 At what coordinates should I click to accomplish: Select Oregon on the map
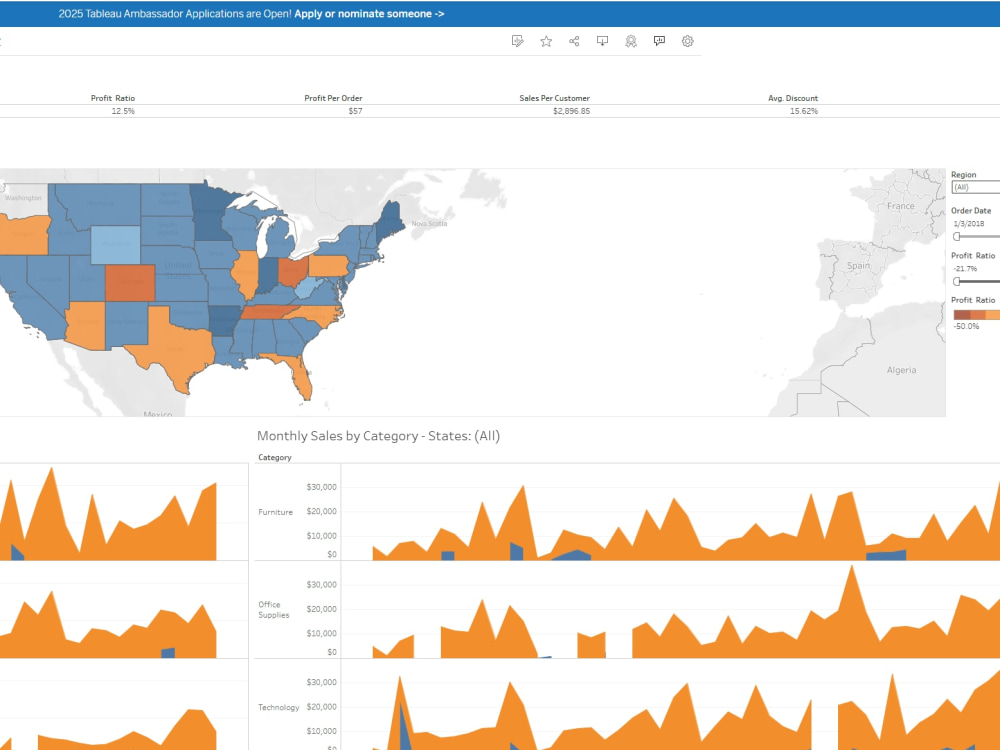24,235
